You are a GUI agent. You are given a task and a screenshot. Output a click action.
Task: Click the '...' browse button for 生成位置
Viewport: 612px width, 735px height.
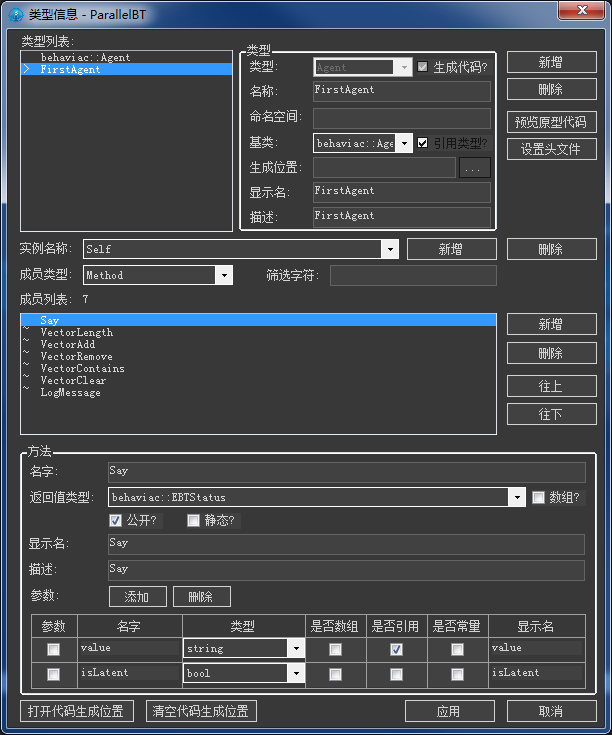(475, 168)
